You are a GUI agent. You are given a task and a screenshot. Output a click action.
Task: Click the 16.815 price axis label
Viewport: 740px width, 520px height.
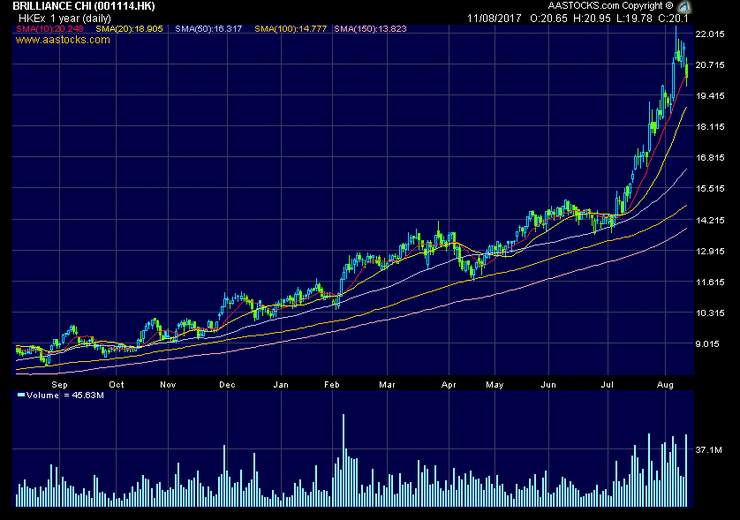click(x=710, y=158)
